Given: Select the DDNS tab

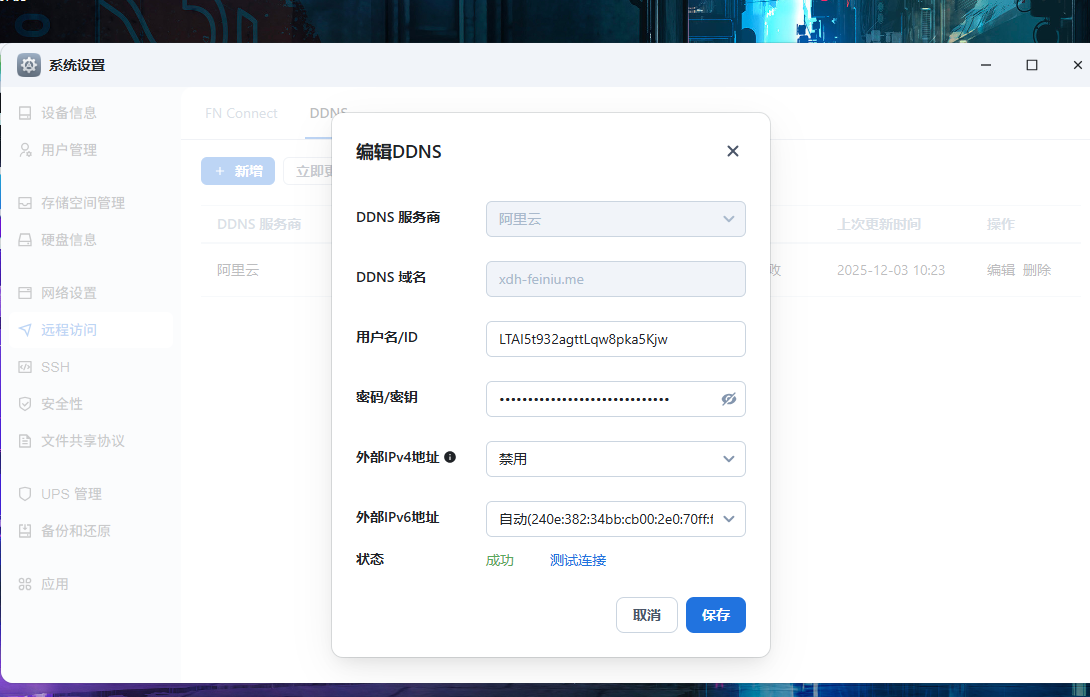Looking at the screenshot, I should click(328, 113).
